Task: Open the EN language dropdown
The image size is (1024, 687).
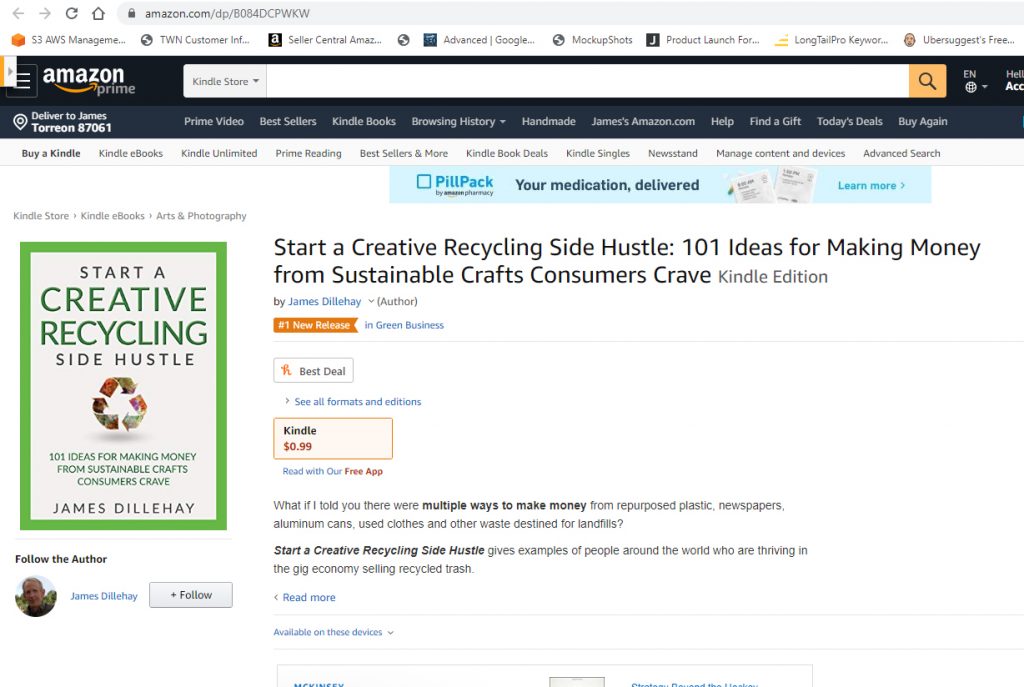Action: (976, 81)
